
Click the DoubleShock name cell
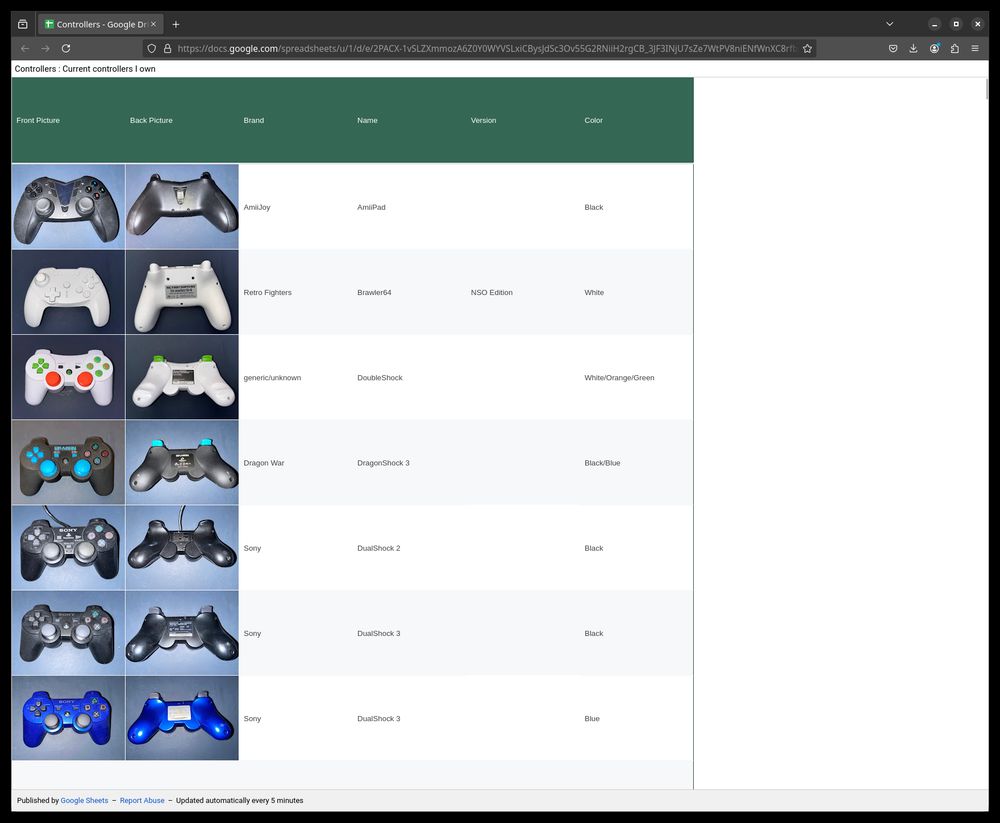tap(410, 378)
